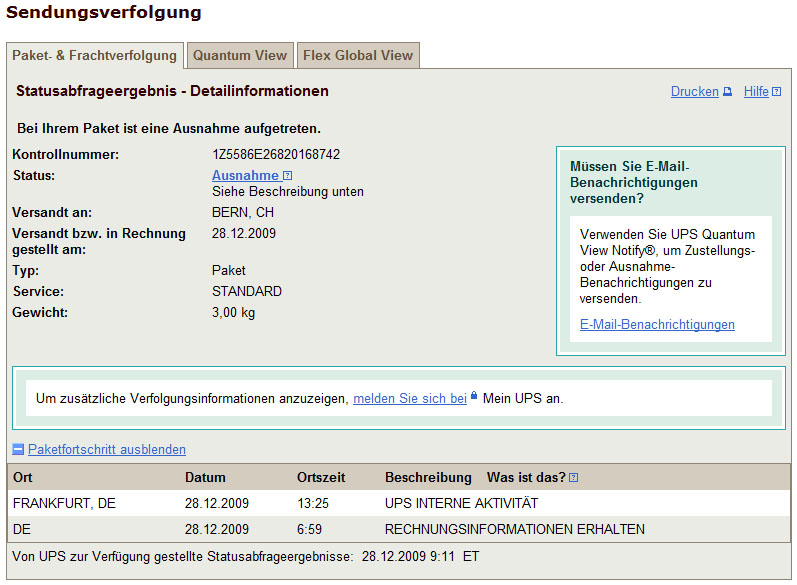Click the status timestamp 28.12.2009 9:11 ET

point(420,557)
